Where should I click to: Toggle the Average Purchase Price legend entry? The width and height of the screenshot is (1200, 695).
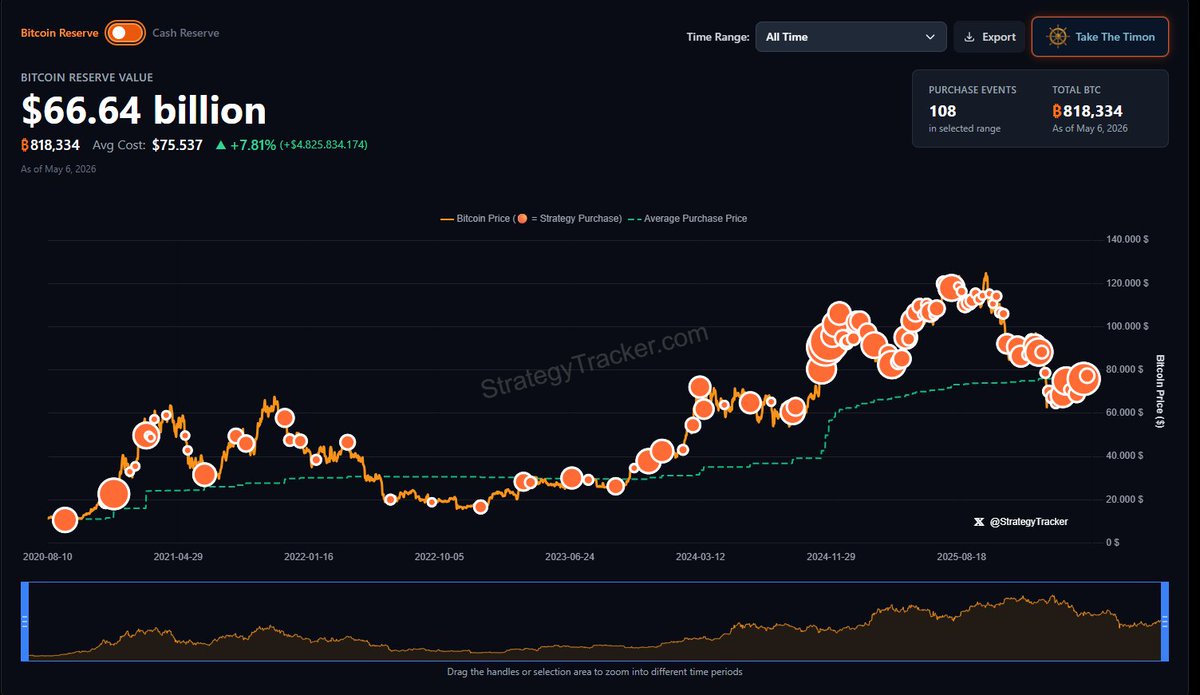click(687, 218)
